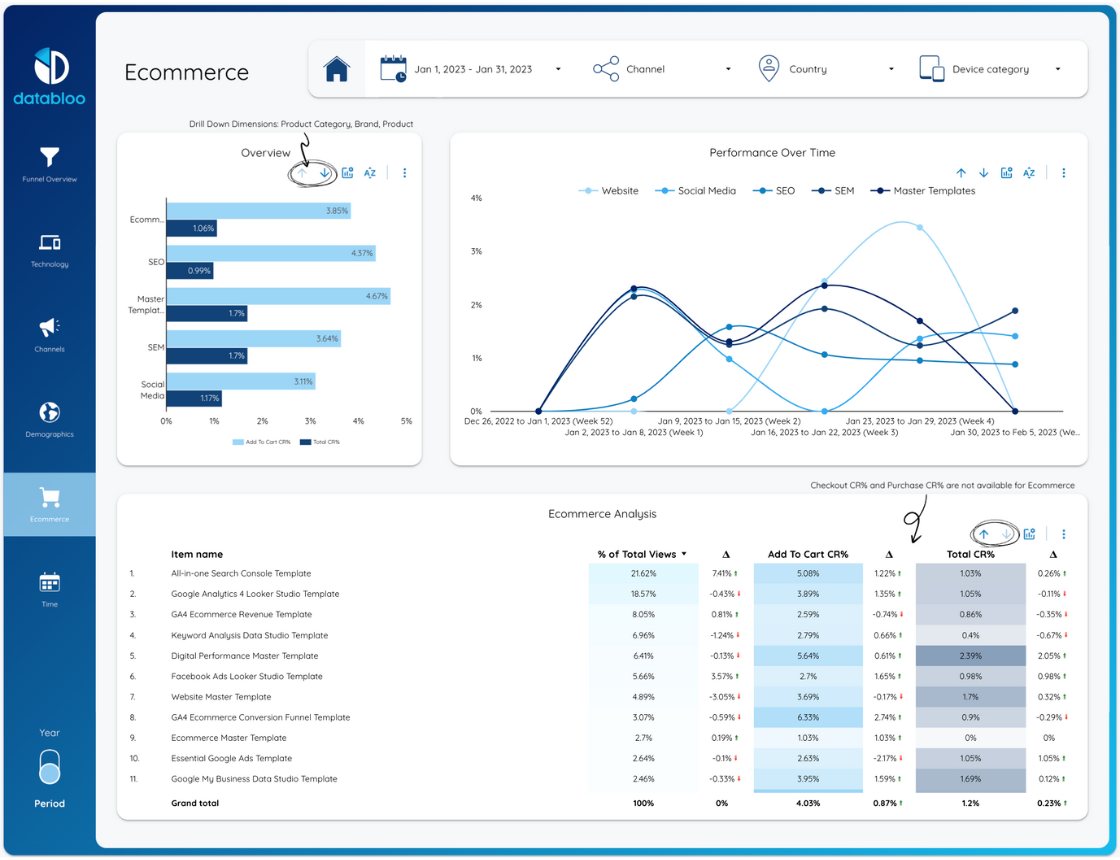The image size is (1120, 860).
Task: Drill down in the Ecommerce Analysis table
Action: pyautogui.click(x=1006, y=534)
